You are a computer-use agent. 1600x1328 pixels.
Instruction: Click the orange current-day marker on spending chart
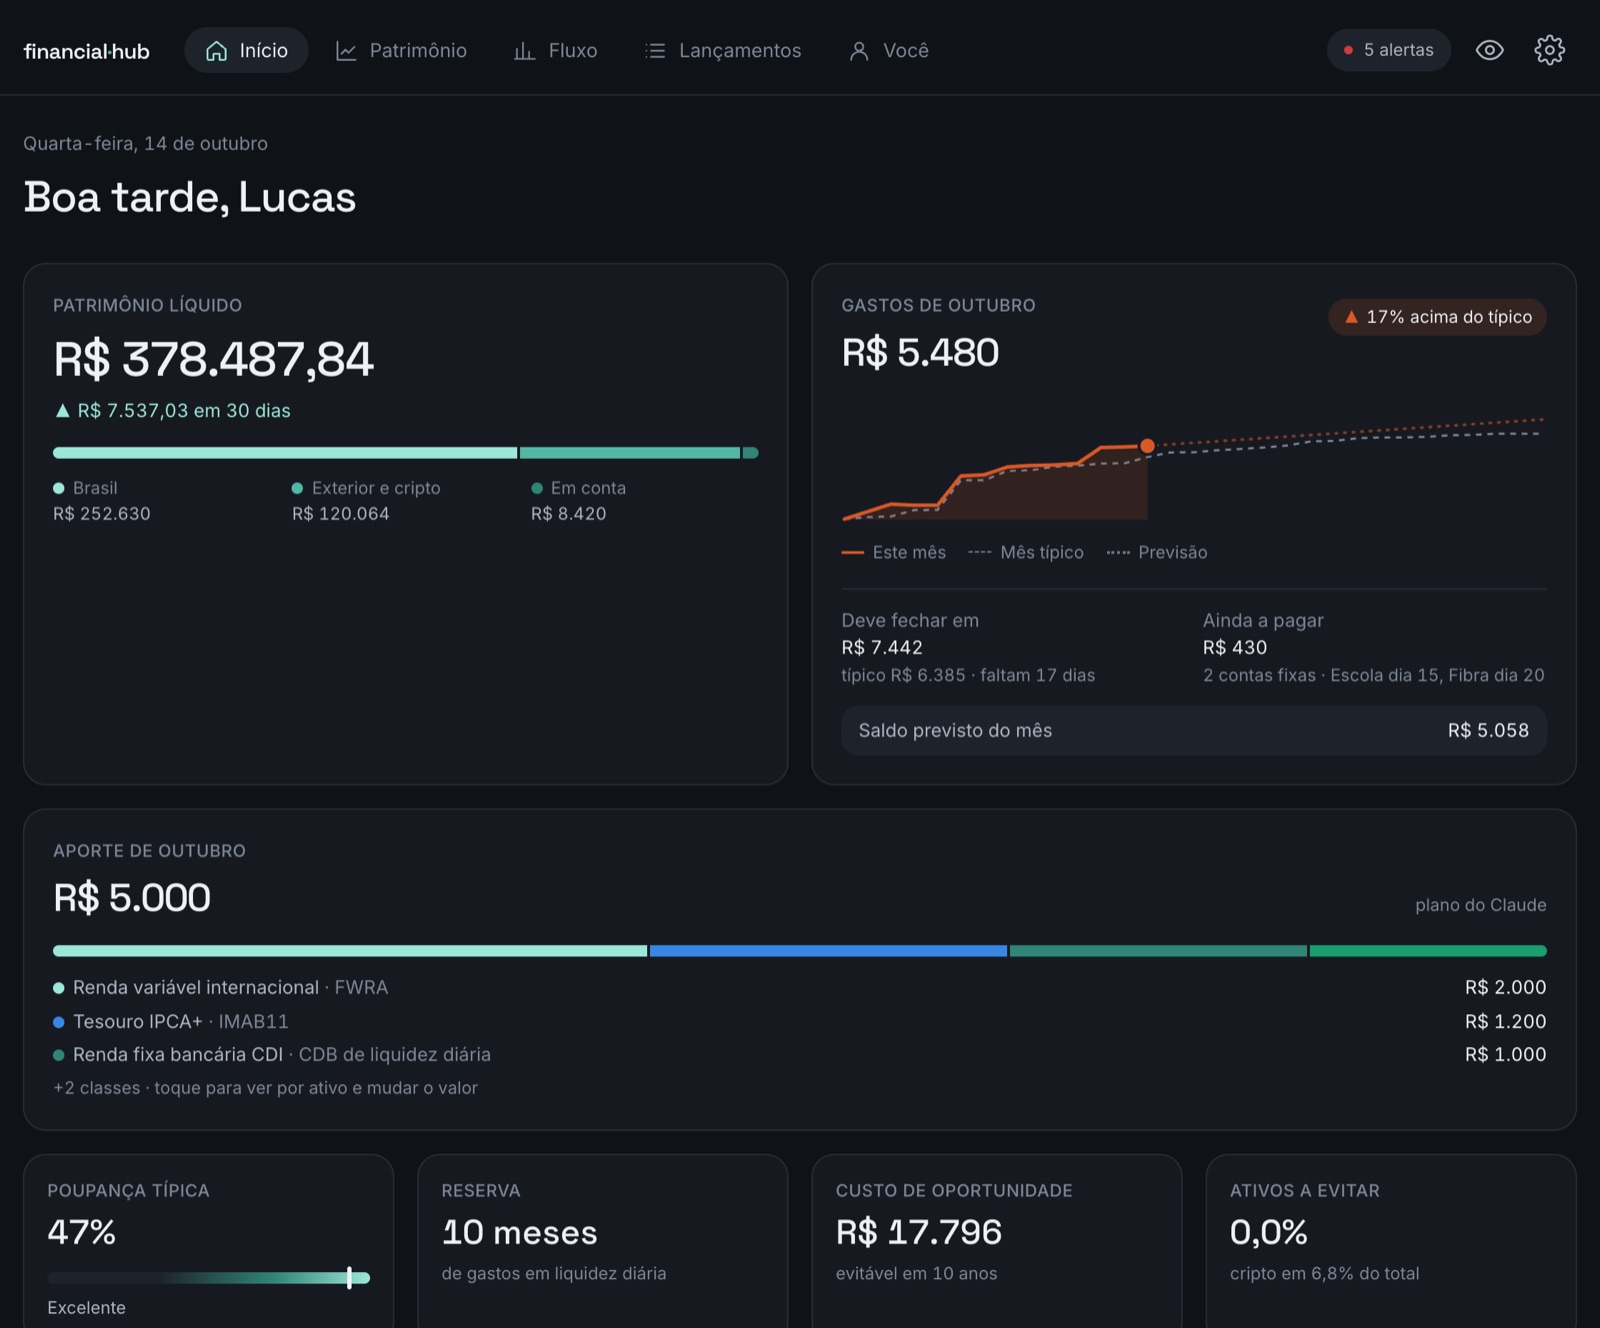[x=1147, y=446]
